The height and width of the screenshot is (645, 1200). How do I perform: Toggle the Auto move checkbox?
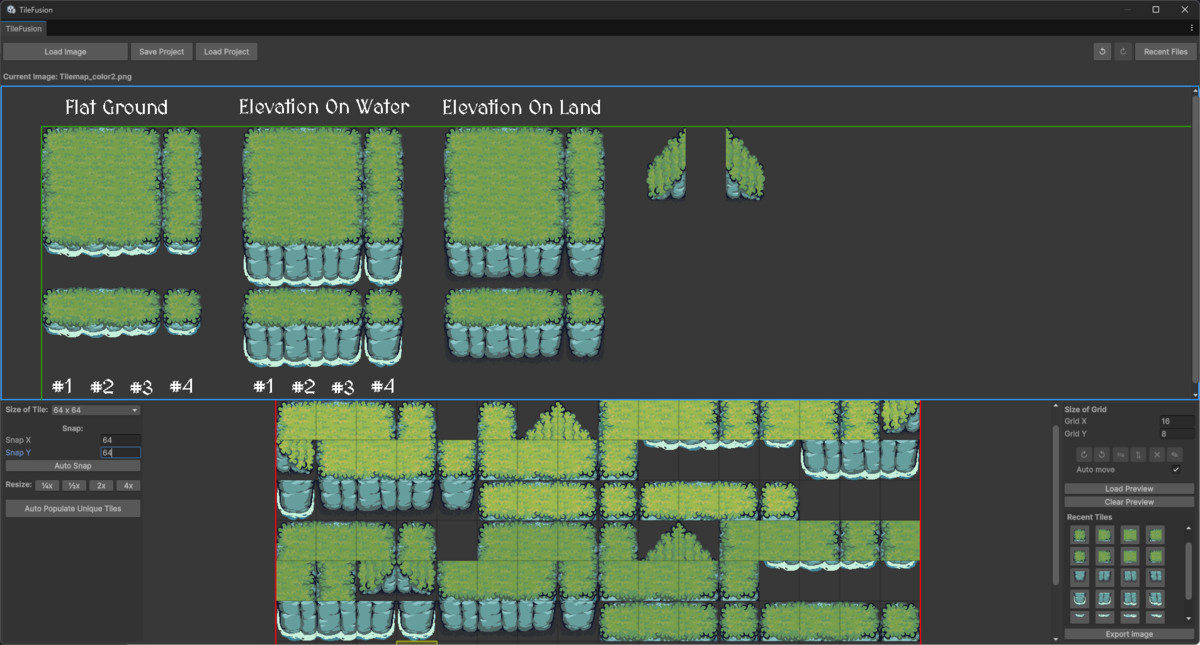(1177, 468)
